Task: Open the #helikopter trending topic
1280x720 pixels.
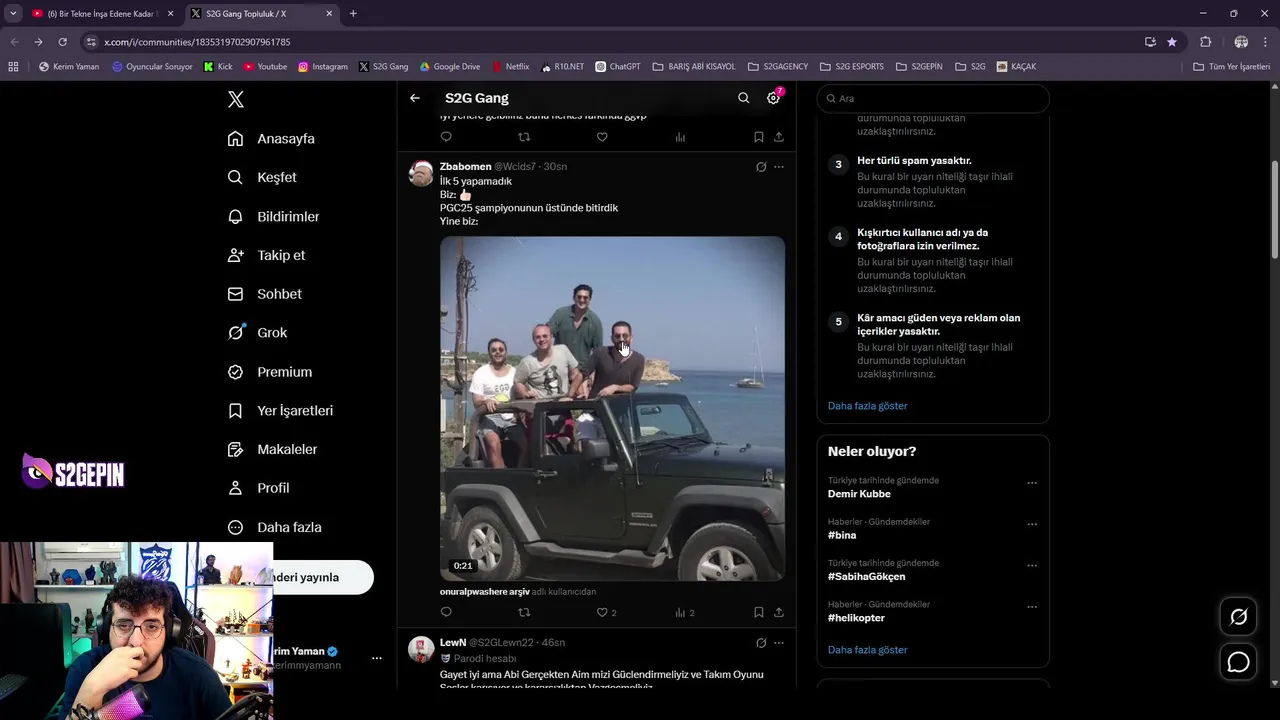Action: pos(856,618)
